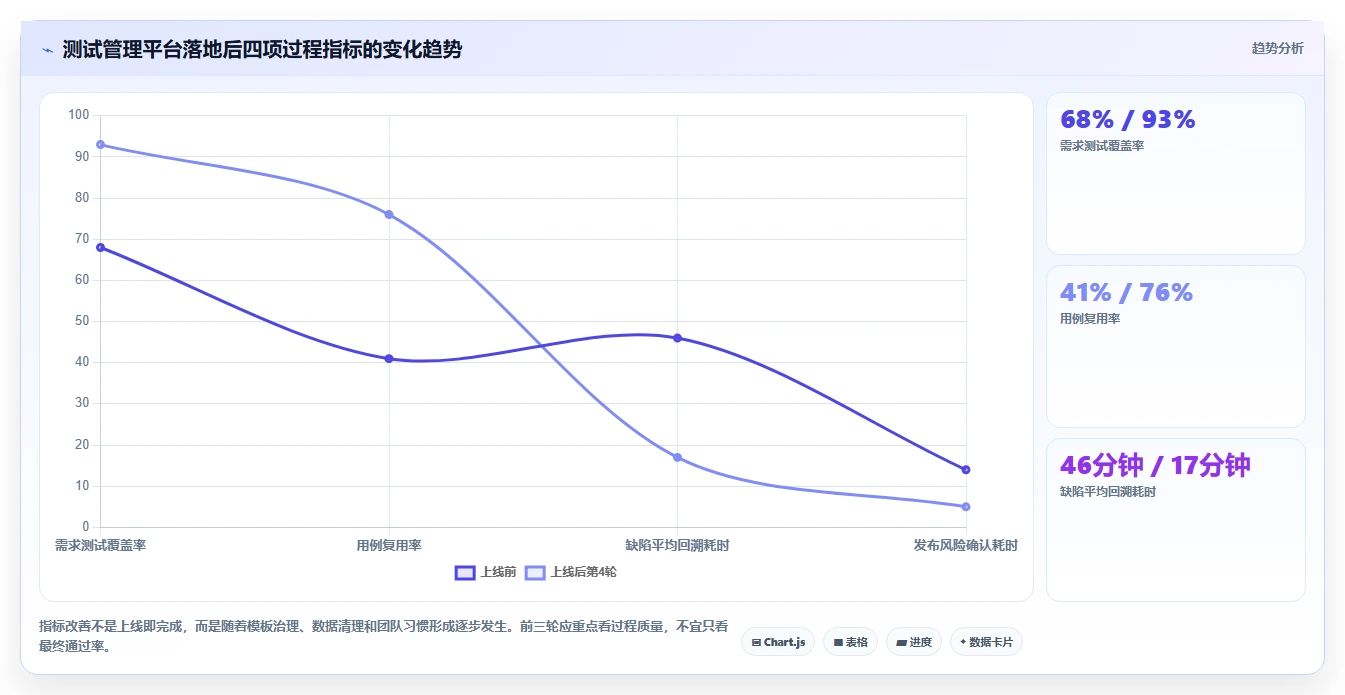Image resolution: width=1345 pixels, height=695 pixels.
Task: Click the 41% / 76% stat card
Action: point(1176,346)
